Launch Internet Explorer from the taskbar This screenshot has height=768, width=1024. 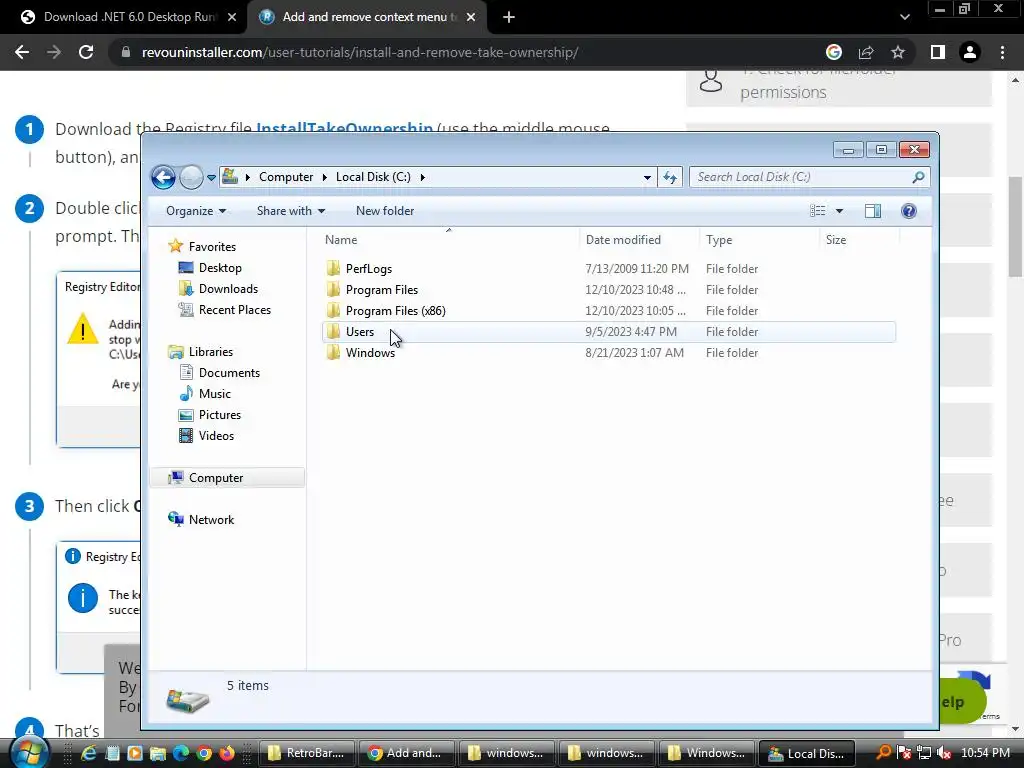click(88, 753)
